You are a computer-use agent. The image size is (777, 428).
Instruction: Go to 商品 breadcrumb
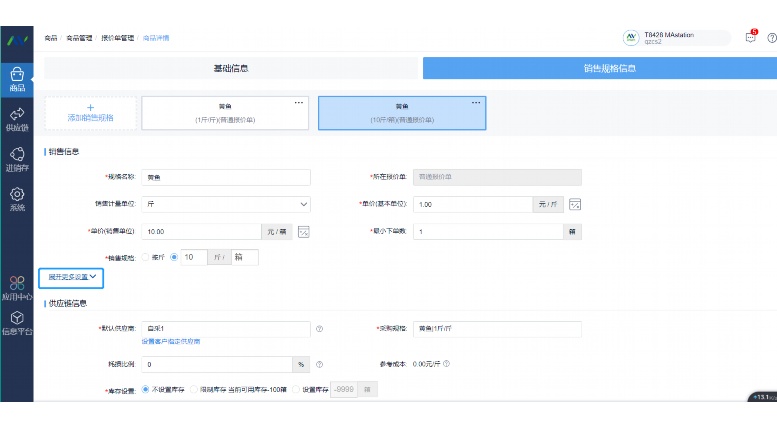(x=51, y=38)
